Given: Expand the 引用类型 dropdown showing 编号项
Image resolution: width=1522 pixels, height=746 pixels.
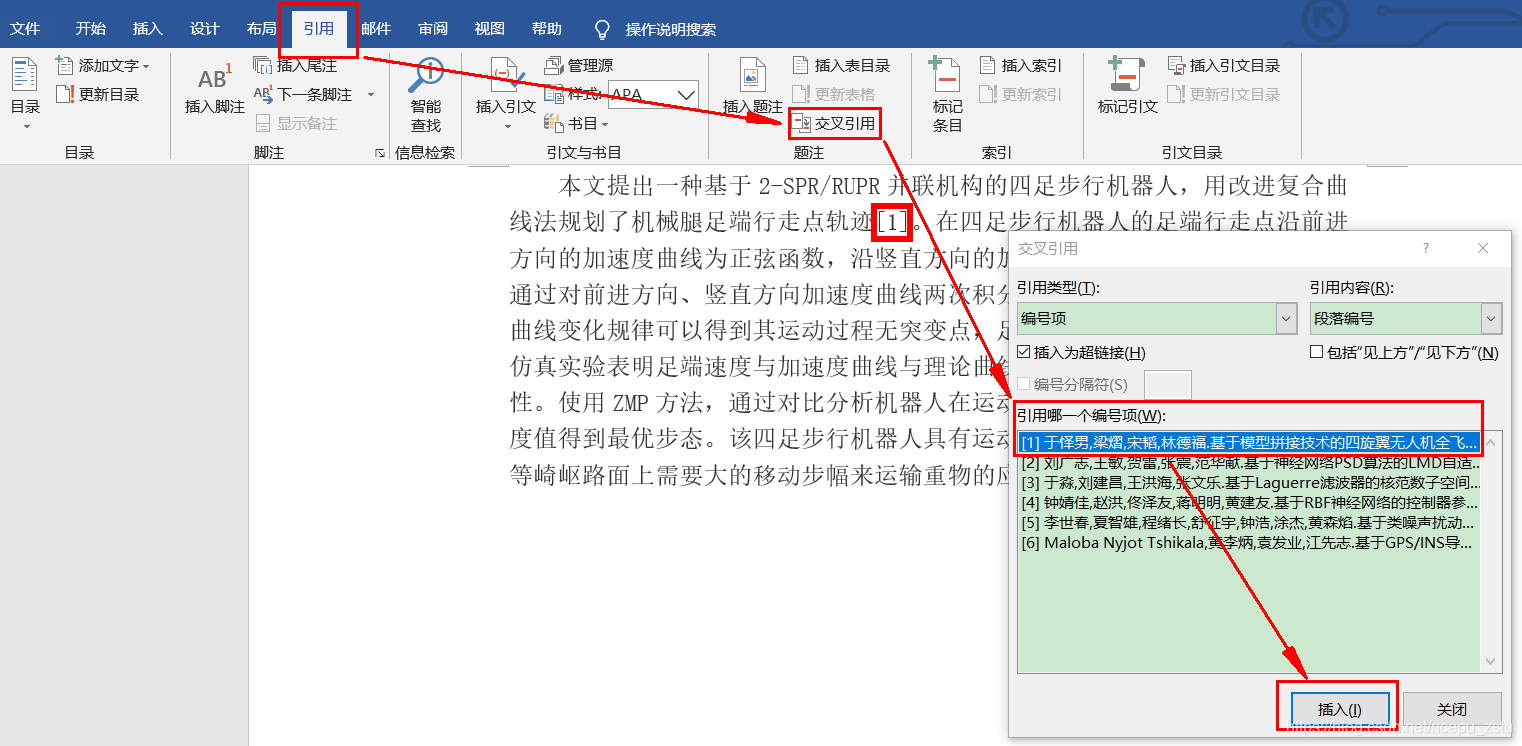Looking at the screenshot, I should pos(1286,319).
